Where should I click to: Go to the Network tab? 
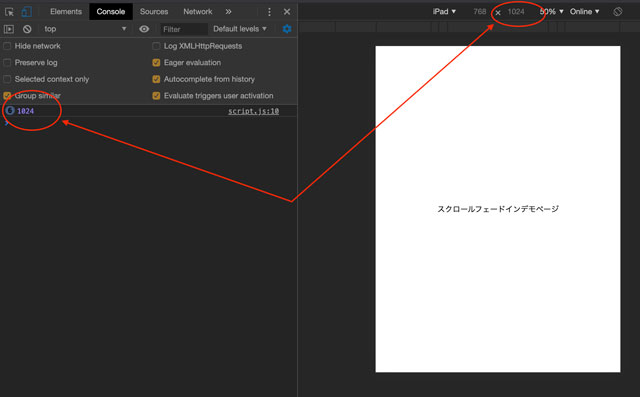click(x=198, y=12)
